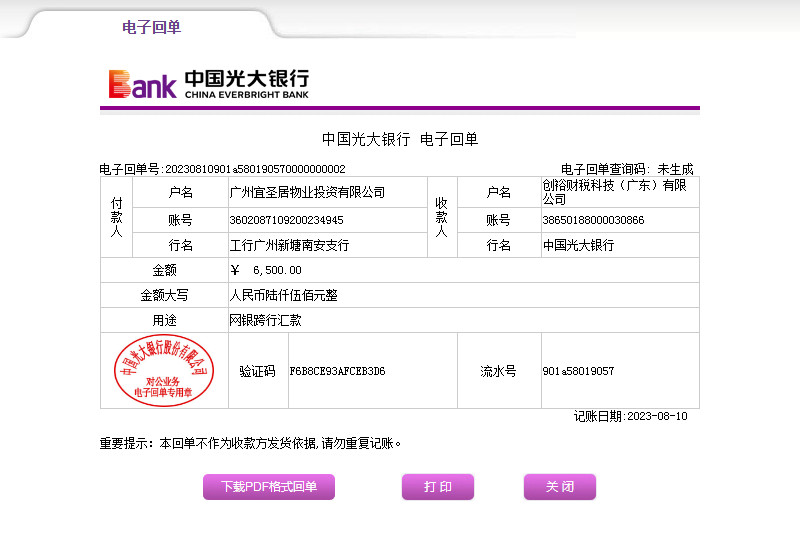Select the receipt number 20230810901a580190570000000002
The width and height of the screenshot is (800, 534).
255,169
